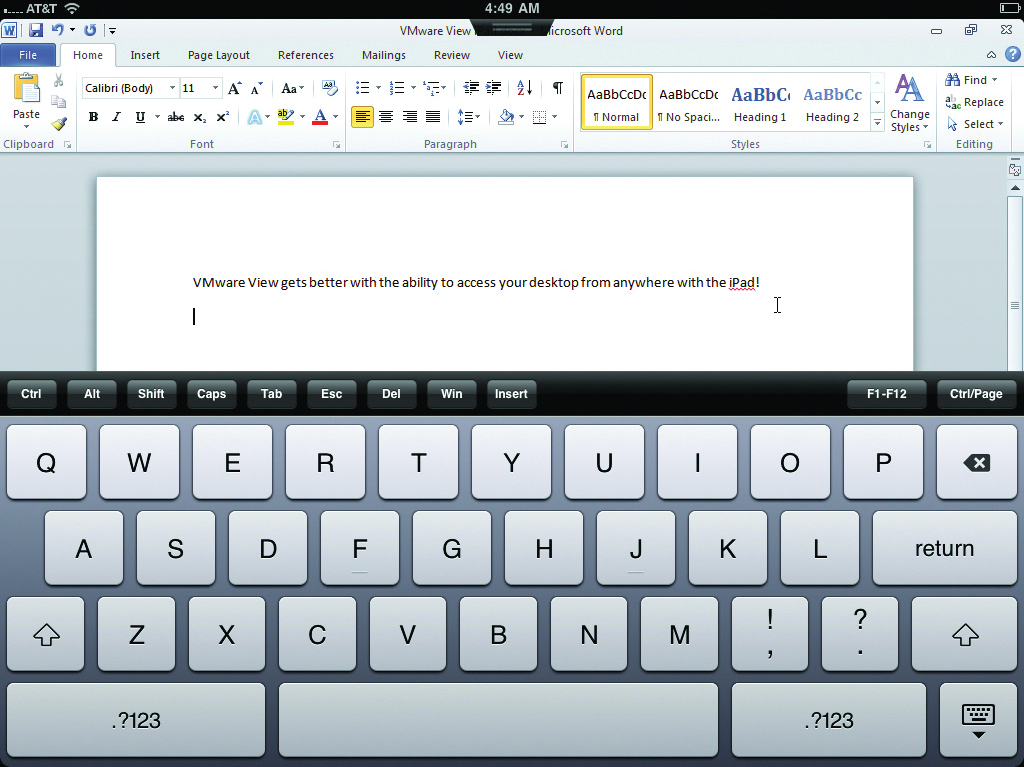Toggle Show/Hide paragraph marks
The height and width of the screenshot is (767, 1024).
(557, 88)
